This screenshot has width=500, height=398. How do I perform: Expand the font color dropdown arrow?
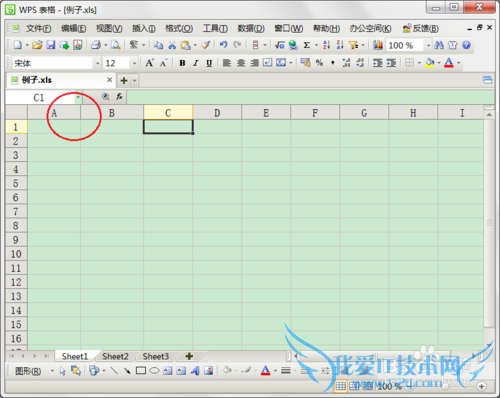[459, 63]
